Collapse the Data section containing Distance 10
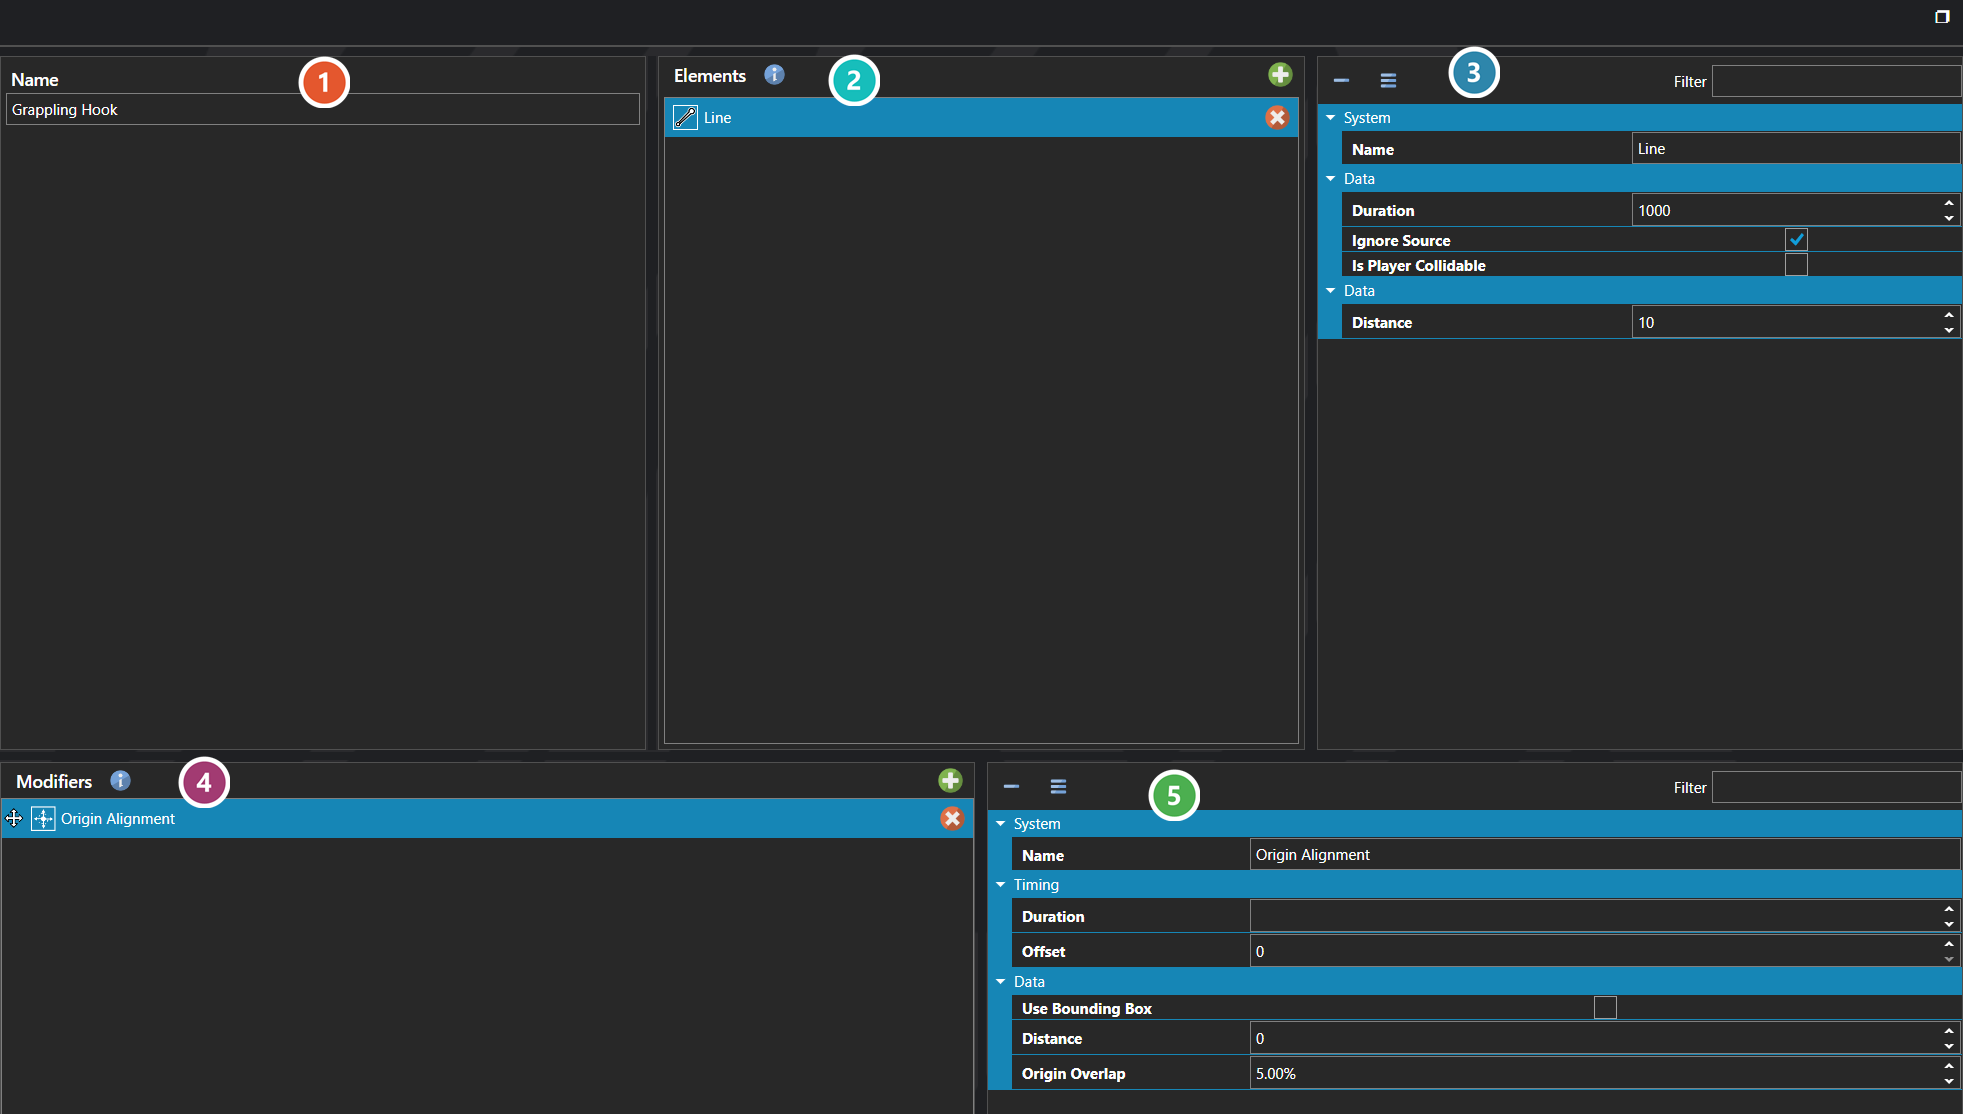Viewport: 1963px width, 1114px height. pos(1331,291)
